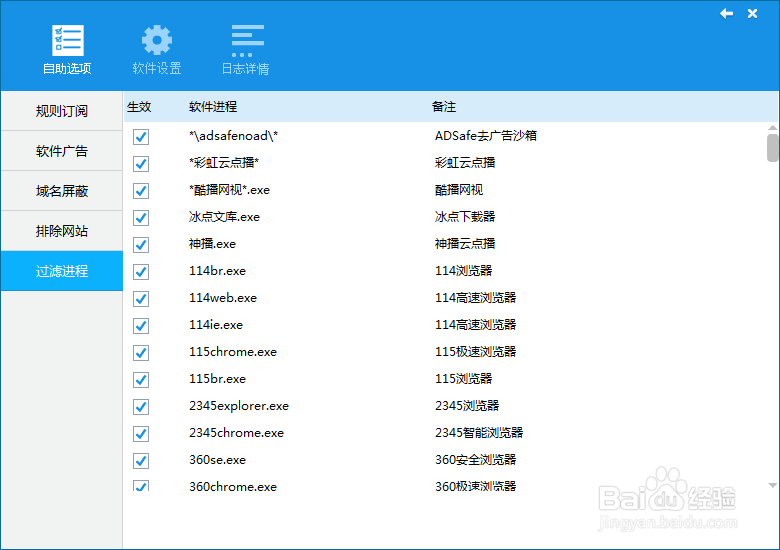The image size is (780, 550).
Task: Toggle checkbox for 115br.exe
Action: pyautogui.click(x=141, y=380)
